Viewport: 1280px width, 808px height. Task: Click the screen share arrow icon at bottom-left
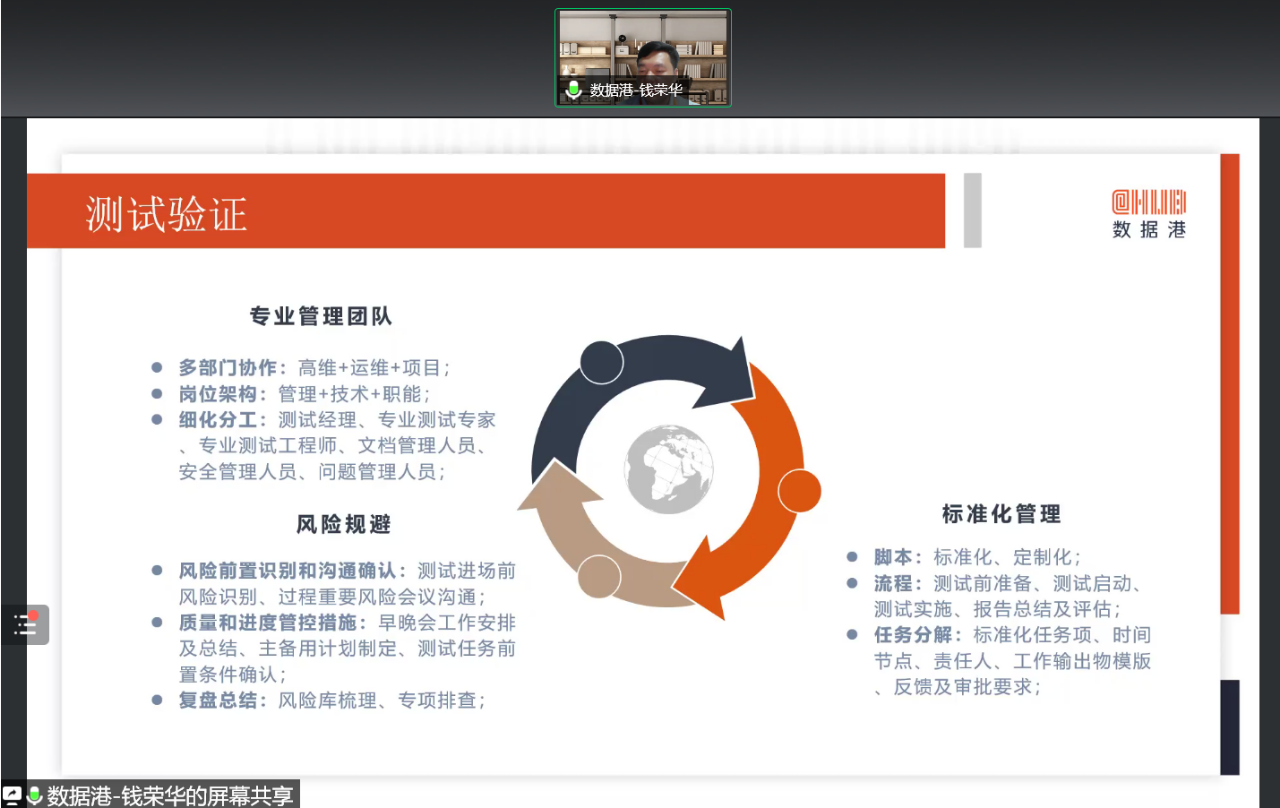[x=12, y=796]
